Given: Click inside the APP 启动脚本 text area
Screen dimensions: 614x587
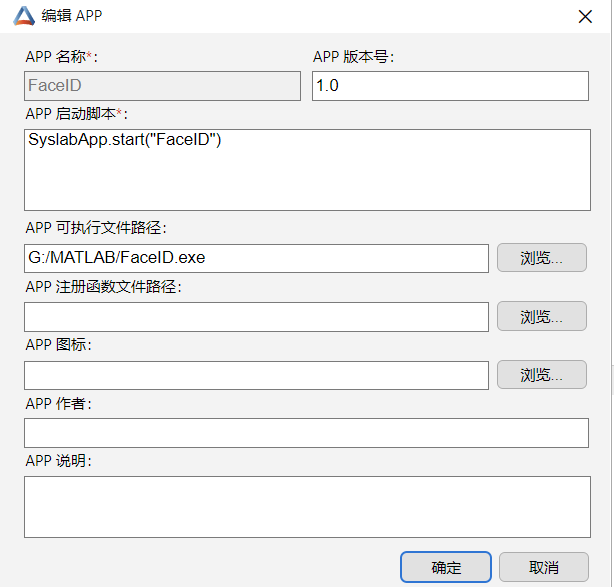Looking at the screenshot, I should pos(307,170).
